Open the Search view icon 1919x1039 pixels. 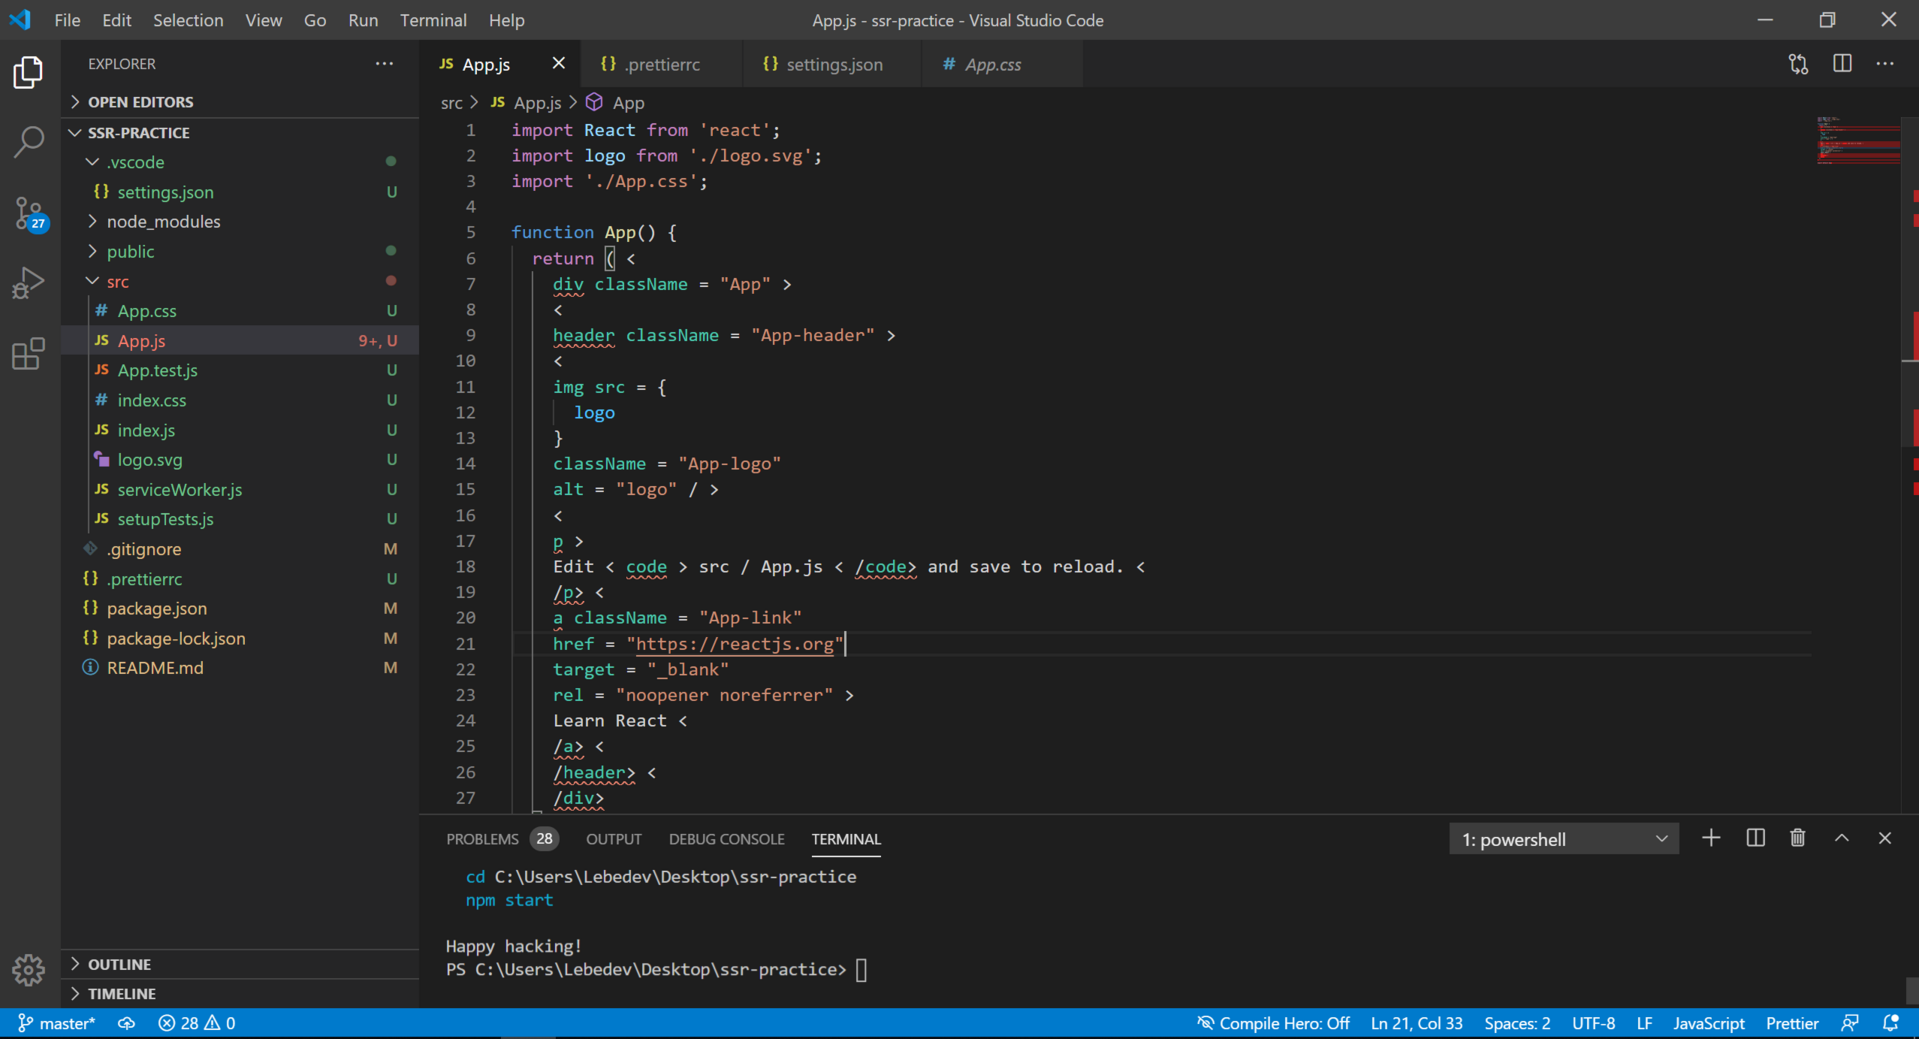click(28, 141)
